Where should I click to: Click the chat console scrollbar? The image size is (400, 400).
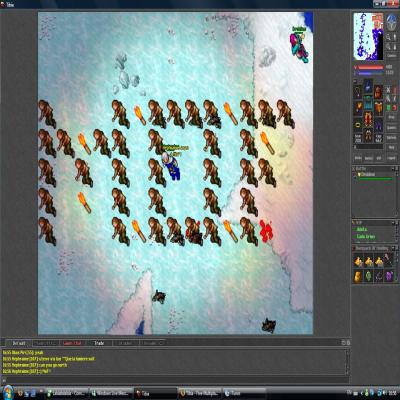[x=347, y=362]
